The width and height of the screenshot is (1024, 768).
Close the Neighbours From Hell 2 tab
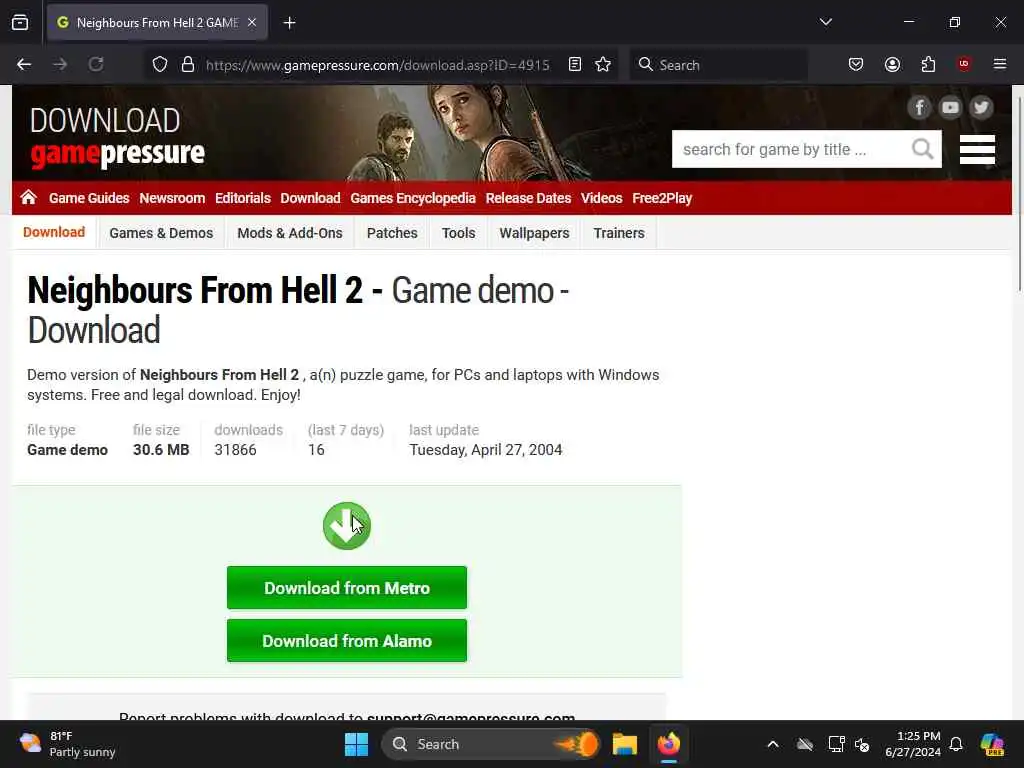point(252,22)
